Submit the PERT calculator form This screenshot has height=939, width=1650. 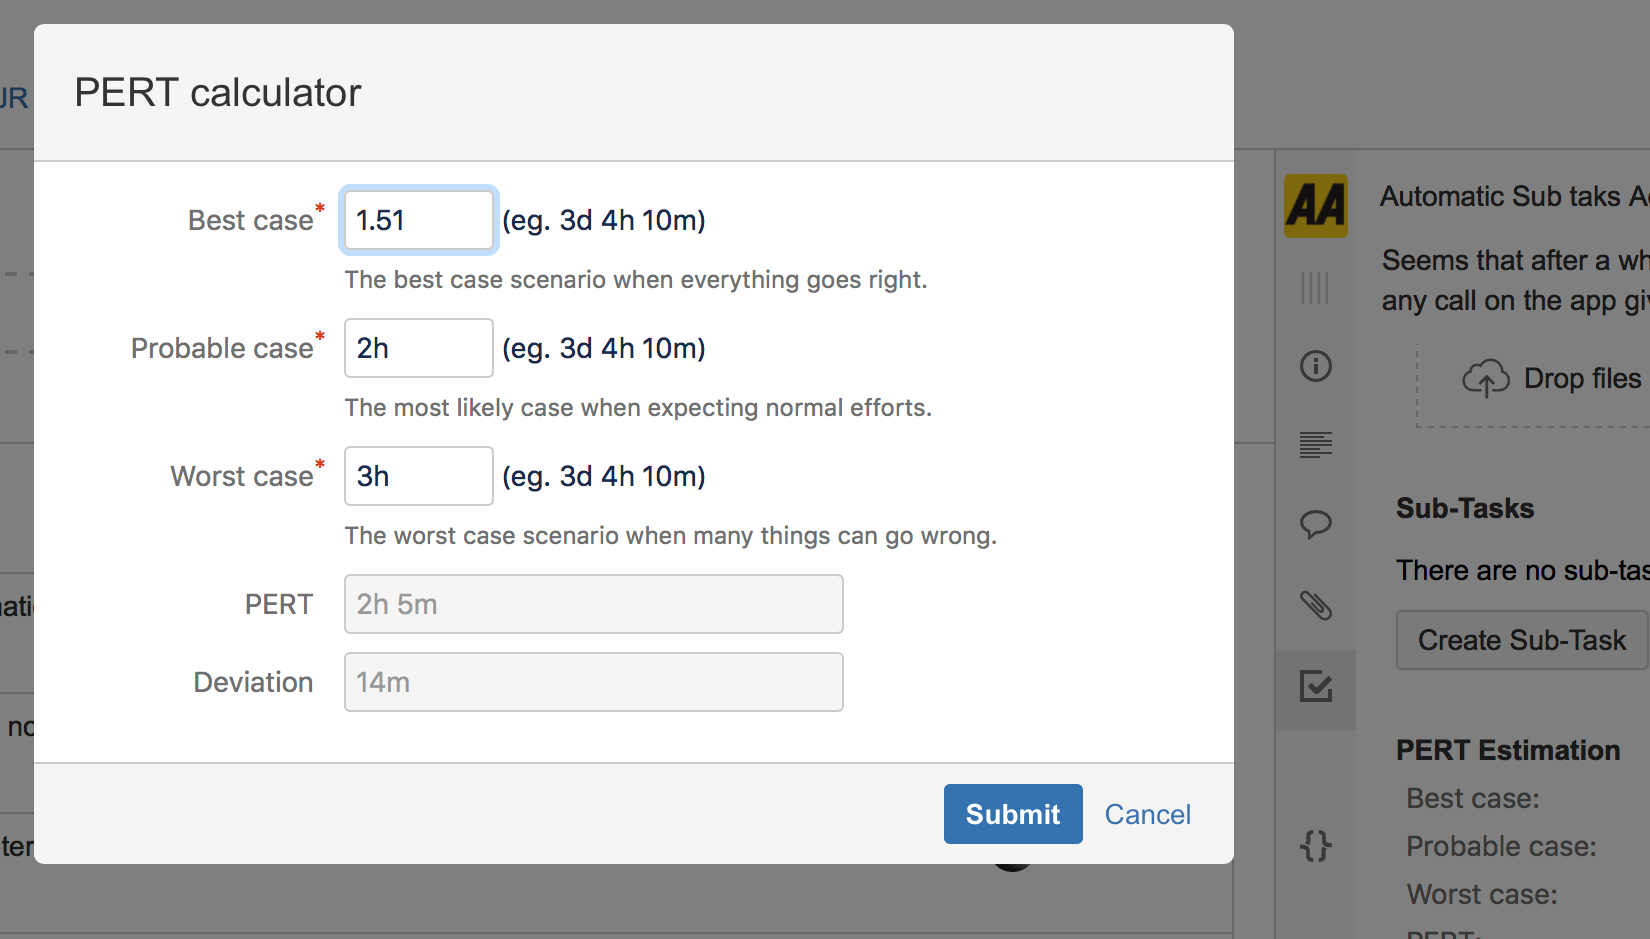1012,814
